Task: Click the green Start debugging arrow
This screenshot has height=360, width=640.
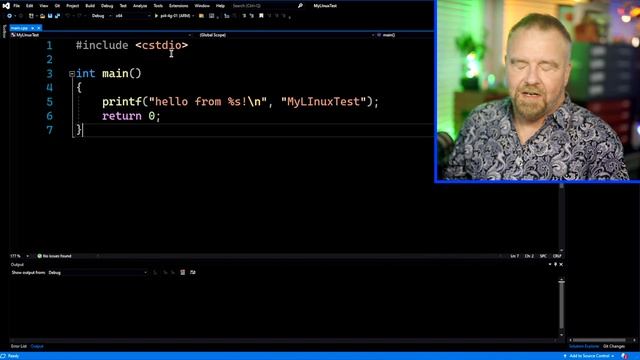Action: point(156,16)
